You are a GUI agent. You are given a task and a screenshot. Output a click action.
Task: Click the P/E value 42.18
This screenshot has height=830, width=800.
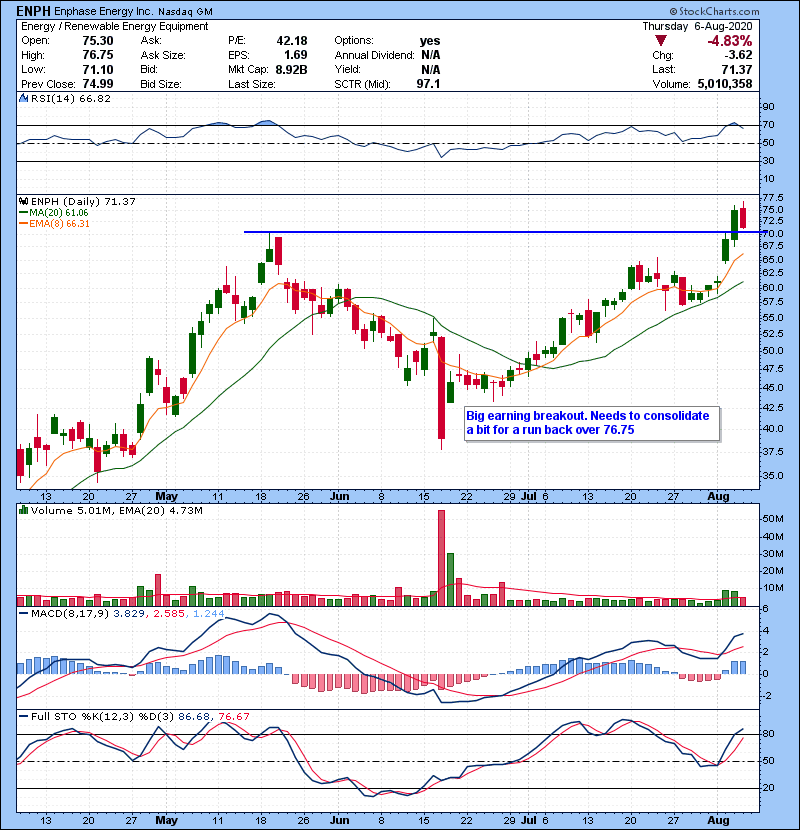(292, 41)
